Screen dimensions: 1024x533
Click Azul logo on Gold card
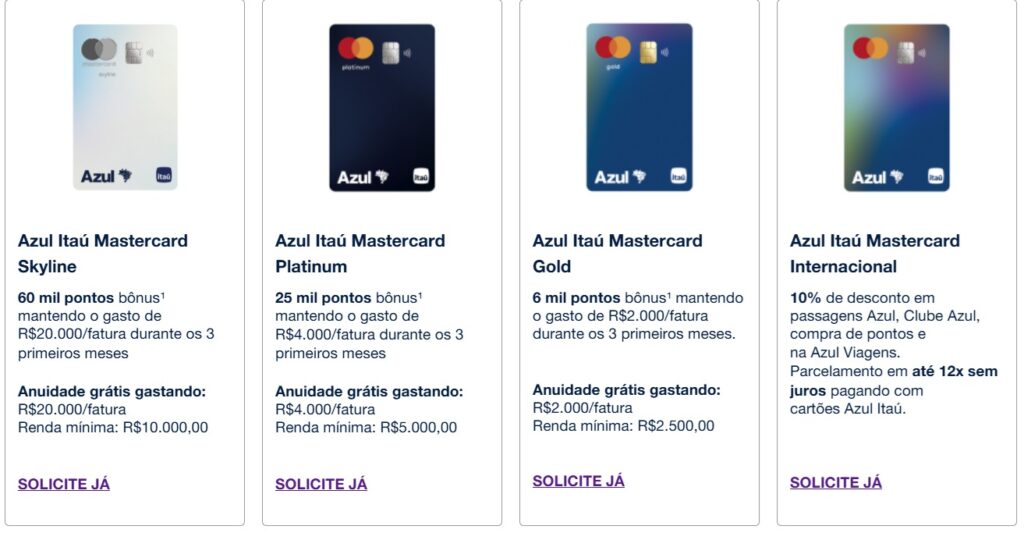[617, 177]
